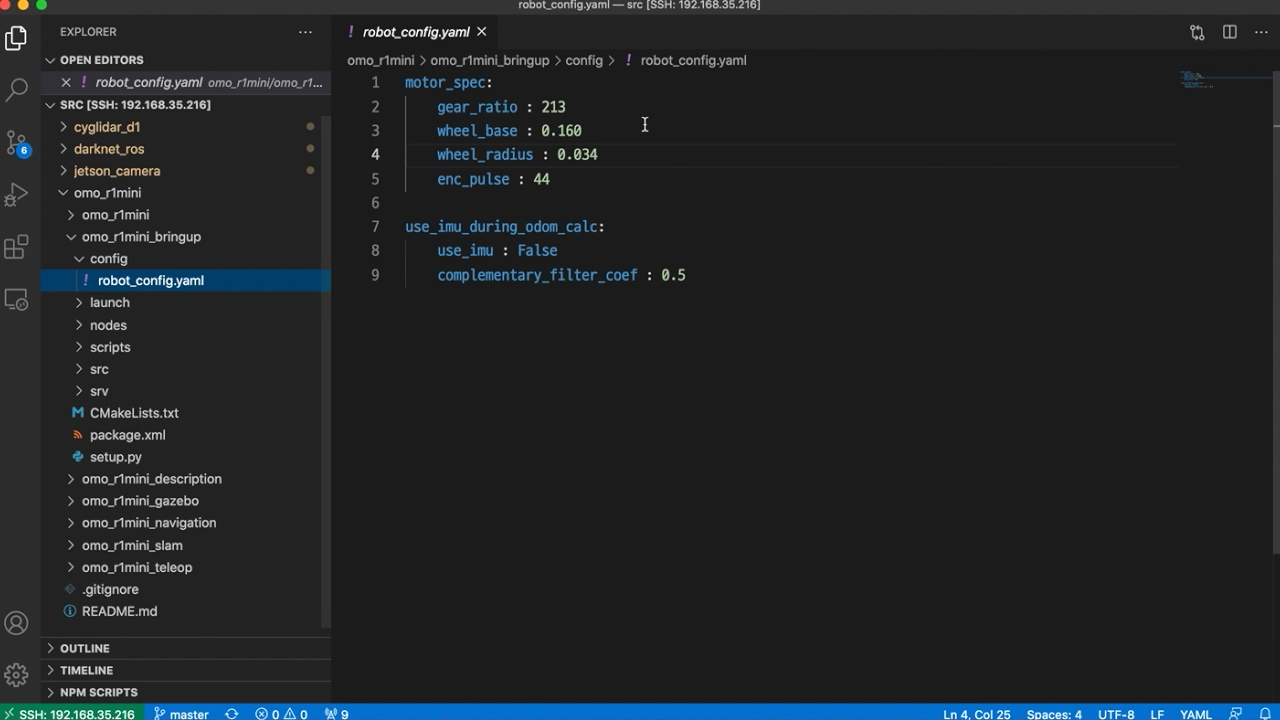Open the Search view in the sidebar
The height and width of the screenshot is (720, 1280).
[x=16, y=90]
